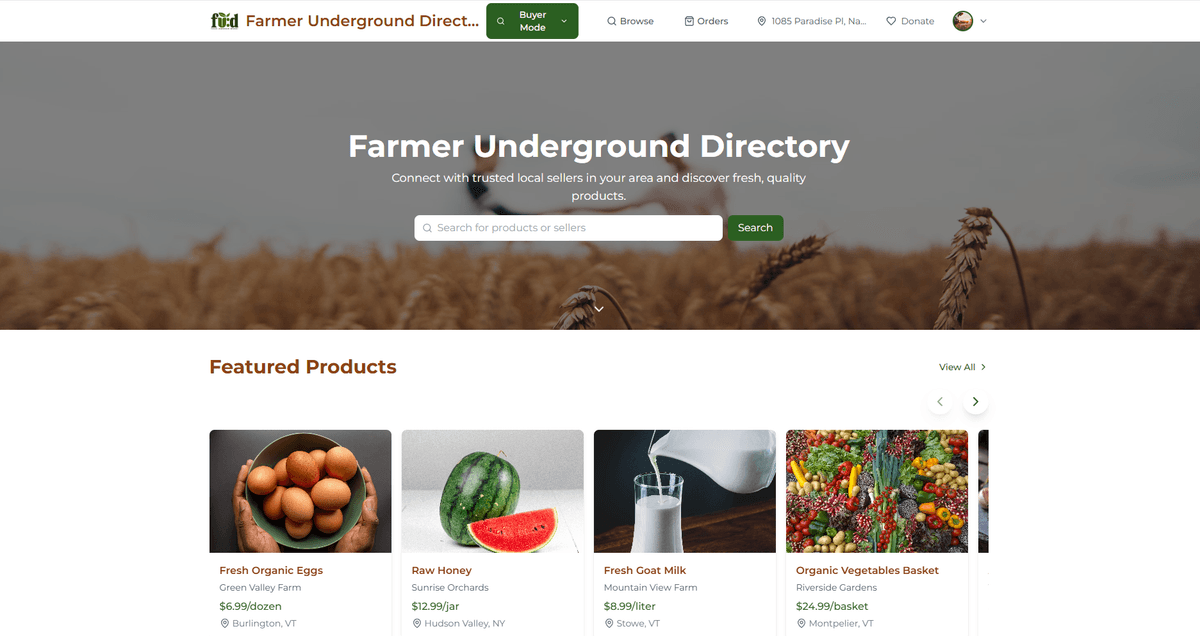Click the green Search button

tap(755, 228)
